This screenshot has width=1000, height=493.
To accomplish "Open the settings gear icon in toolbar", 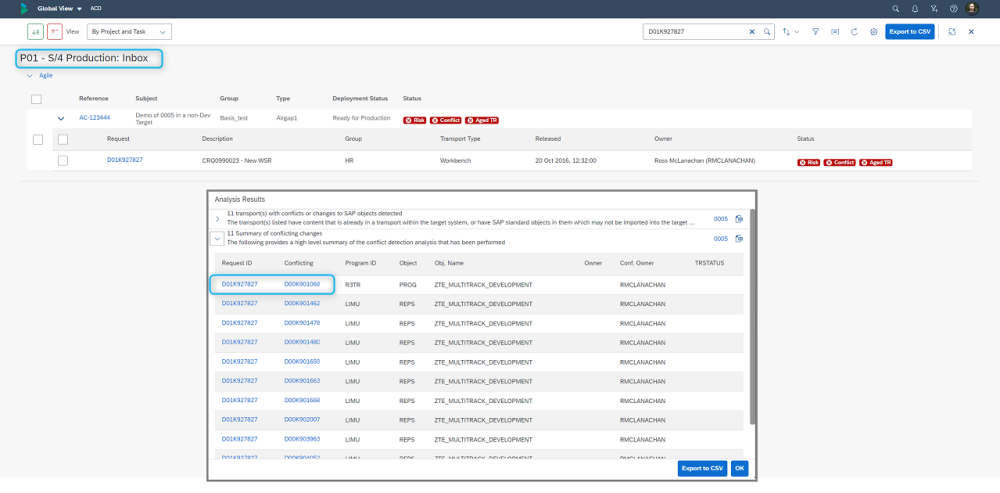I will 873,32.
